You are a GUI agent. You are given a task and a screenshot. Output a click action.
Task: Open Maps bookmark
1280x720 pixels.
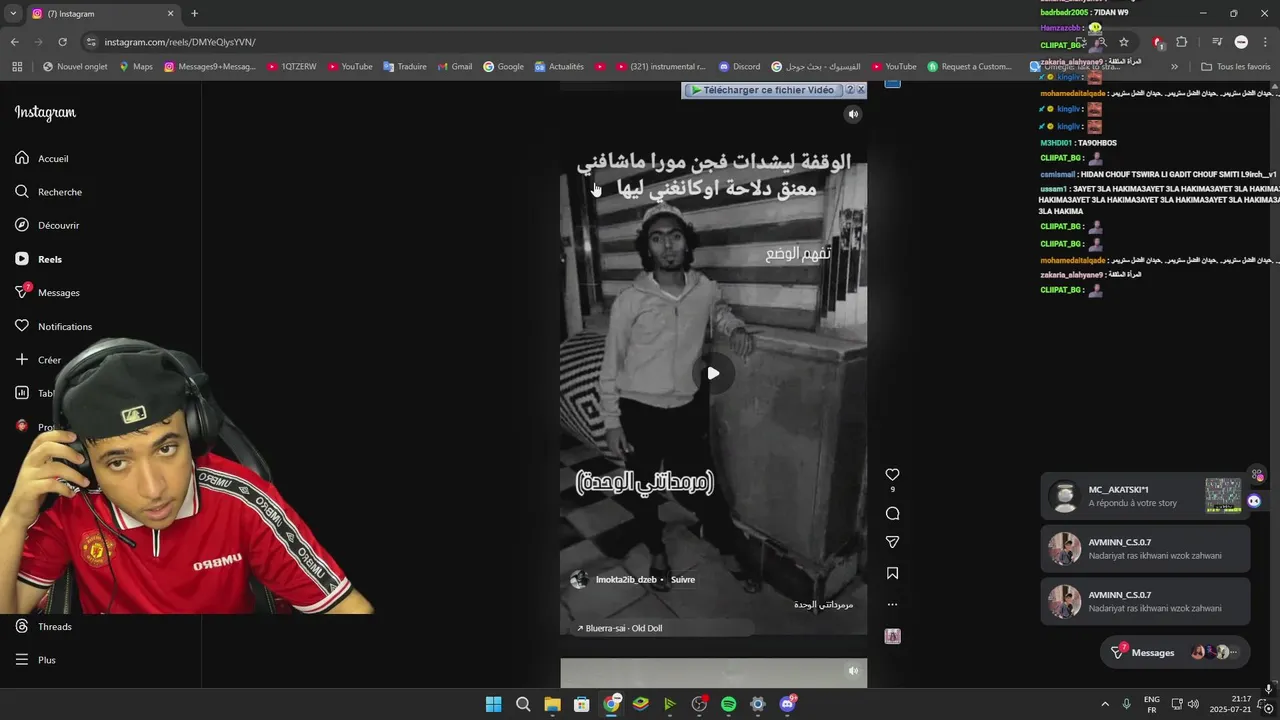click(x=136, y=67)
